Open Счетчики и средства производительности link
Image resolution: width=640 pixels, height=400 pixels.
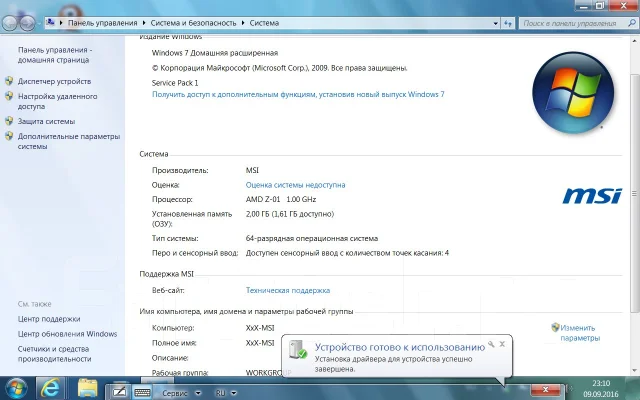coord(54,354)
